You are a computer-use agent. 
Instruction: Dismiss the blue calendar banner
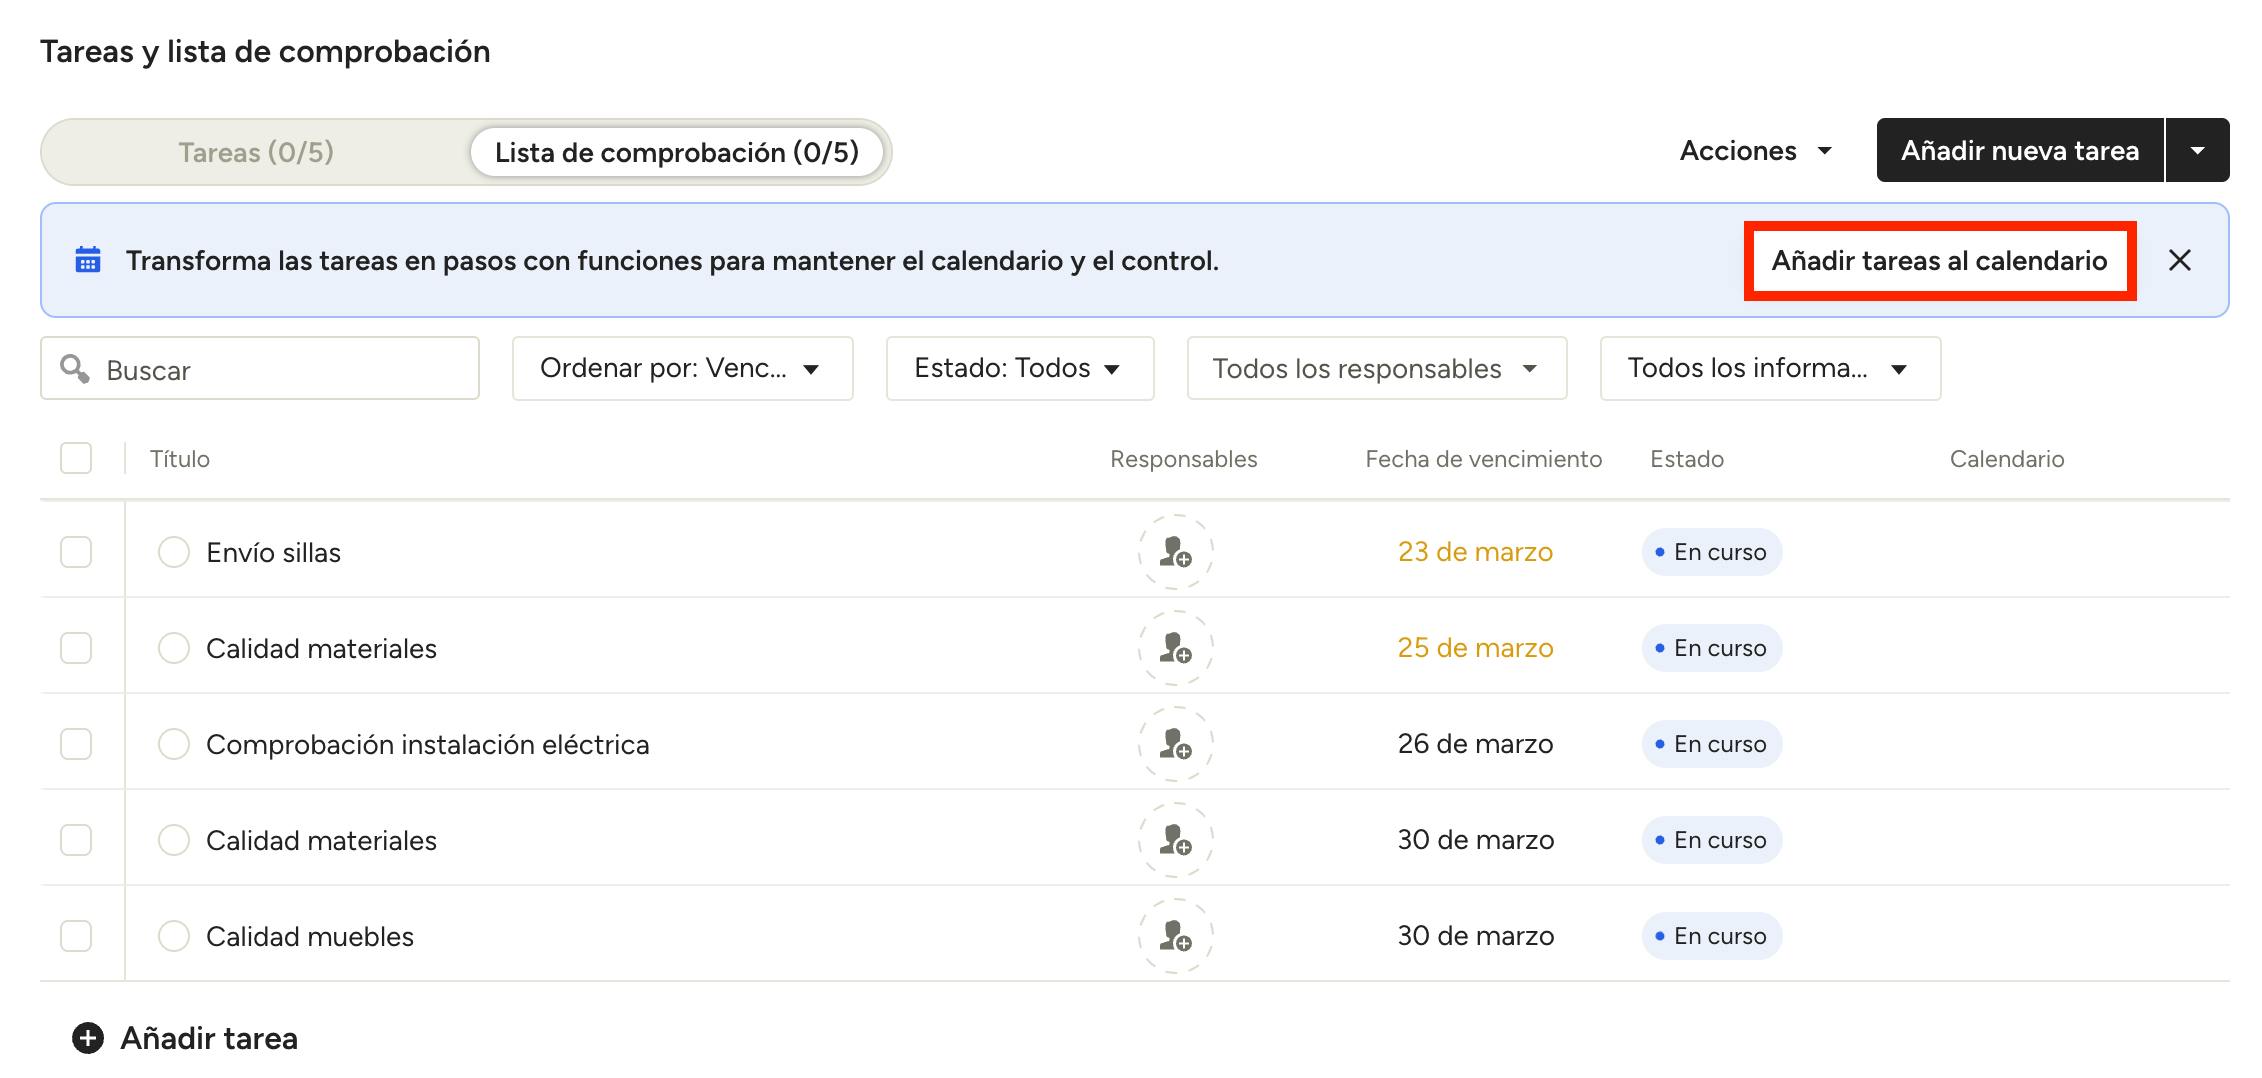pyautogui.click(x=2179, y=261)
